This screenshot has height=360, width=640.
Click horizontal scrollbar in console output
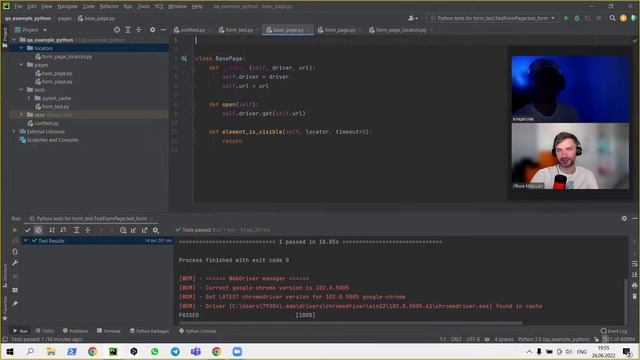tap(350, 323)
